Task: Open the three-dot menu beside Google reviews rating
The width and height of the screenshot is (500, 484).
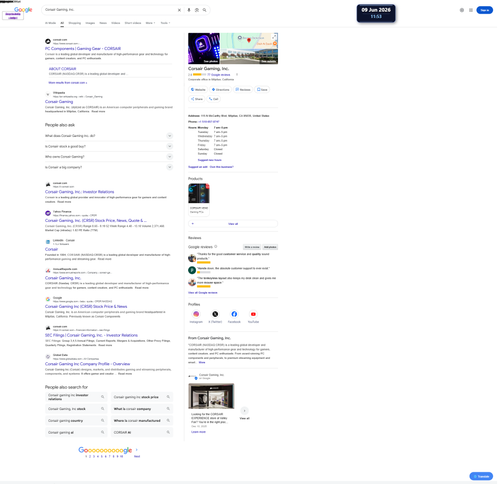Action: coord(237,75)
